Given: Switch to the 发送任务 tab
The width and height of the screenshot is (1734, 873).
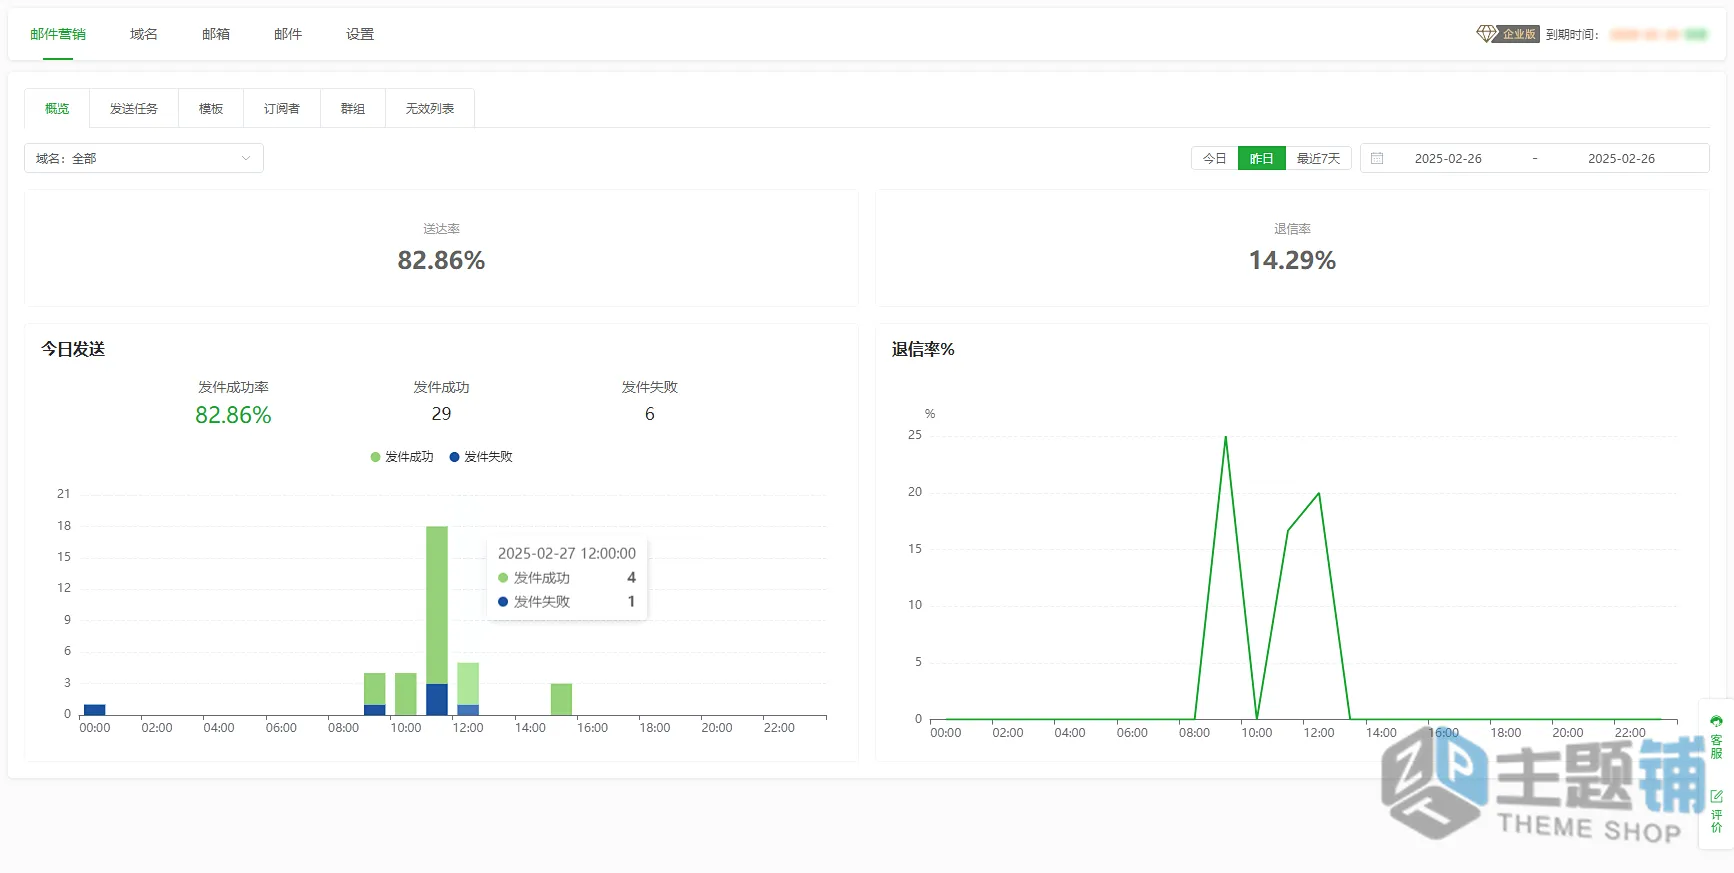Looking at the screenshot, I should (134, 108).
